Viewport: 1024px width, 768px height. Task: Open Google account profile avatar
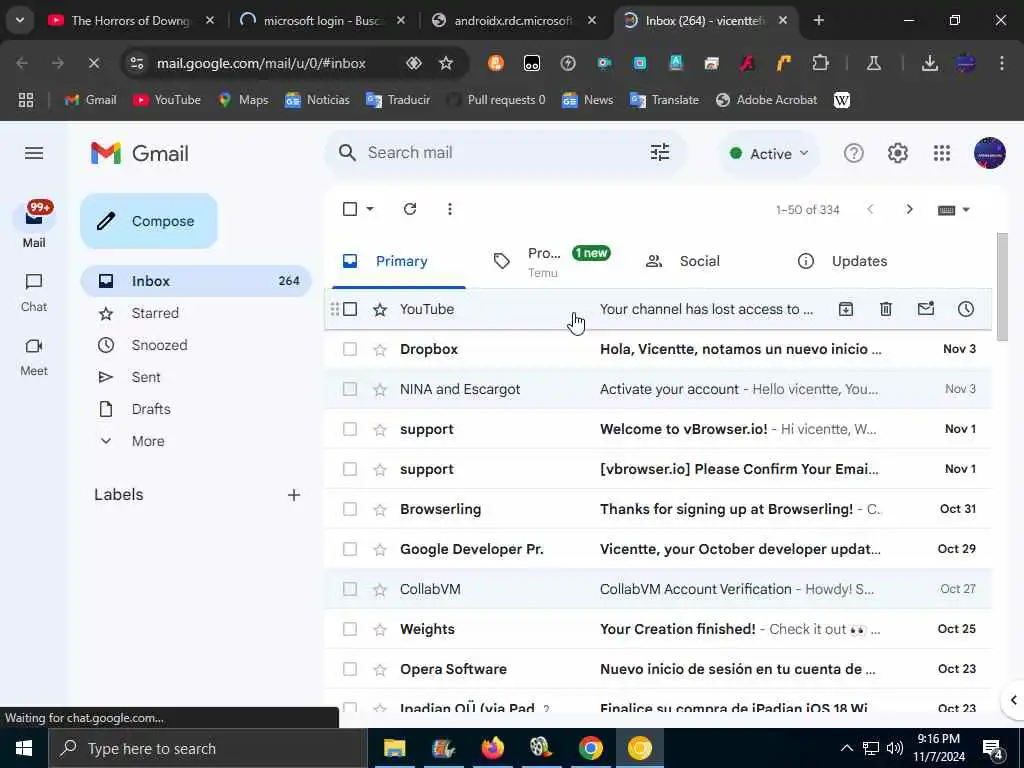[x=989, y=153]
